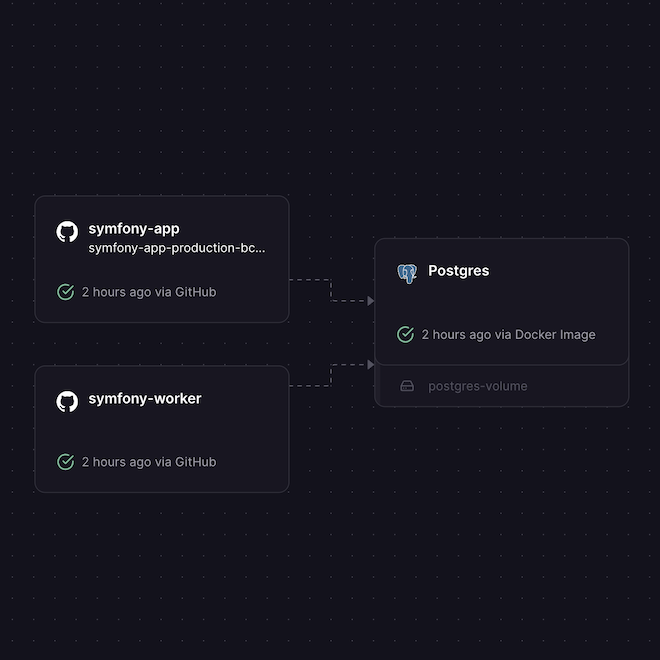Viewport: 660px width, 660px height.
Task: Open the Postgres service by its title
Action: 458,271
